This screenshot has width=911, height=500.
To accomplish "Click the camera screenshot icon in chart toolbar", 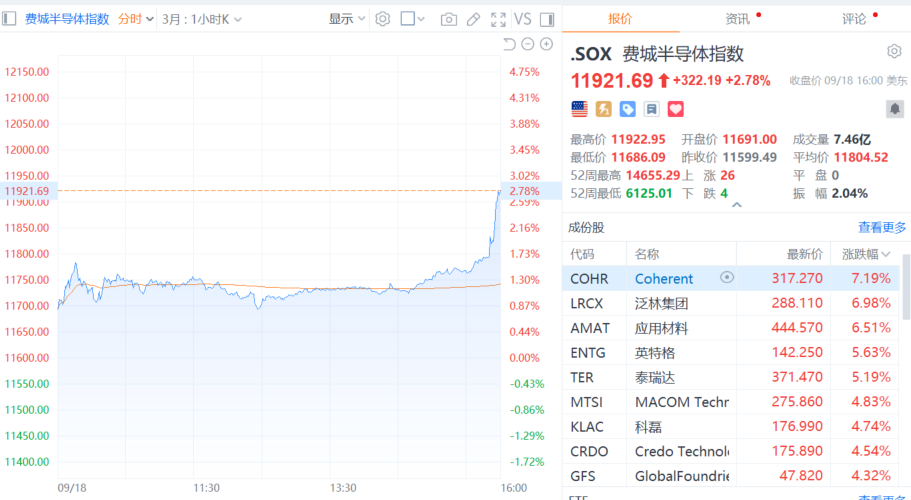I will 448,19.
